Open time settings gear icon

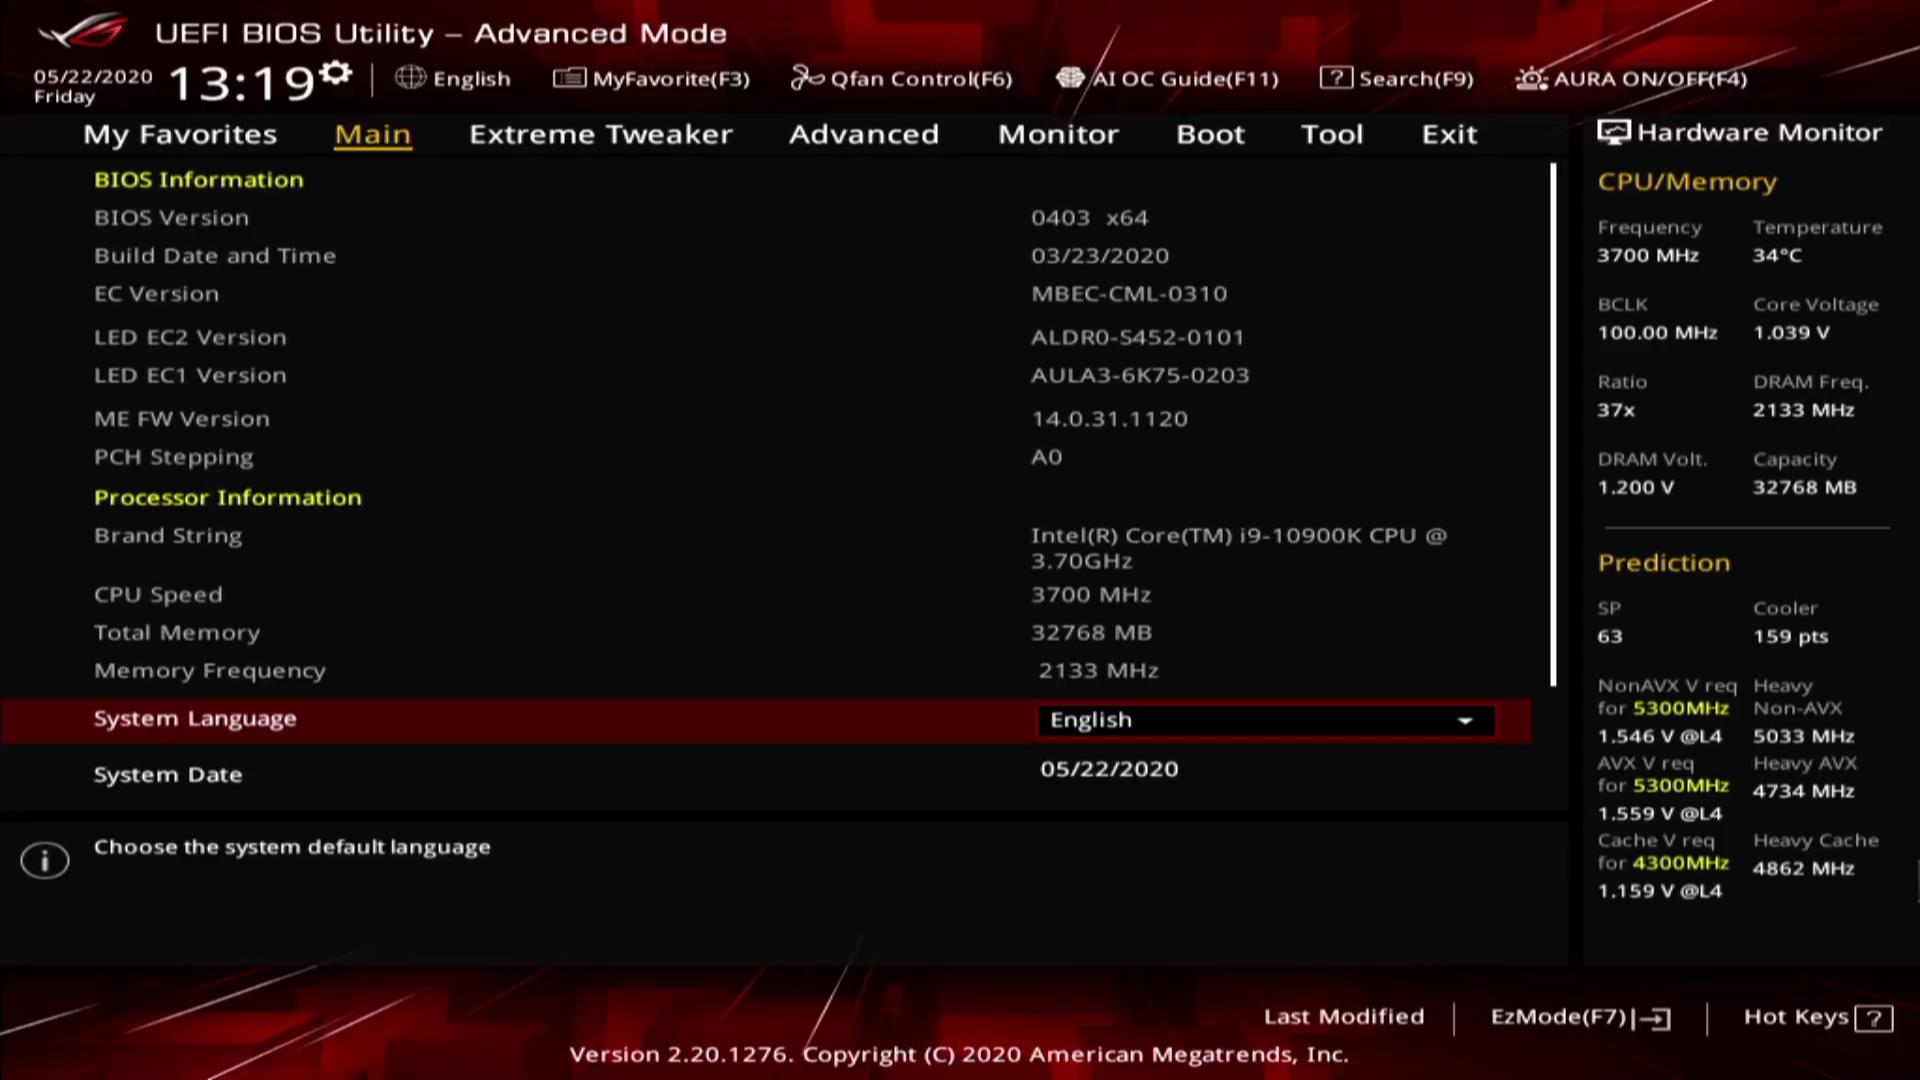pyautogui.click(x=336, y=72)
